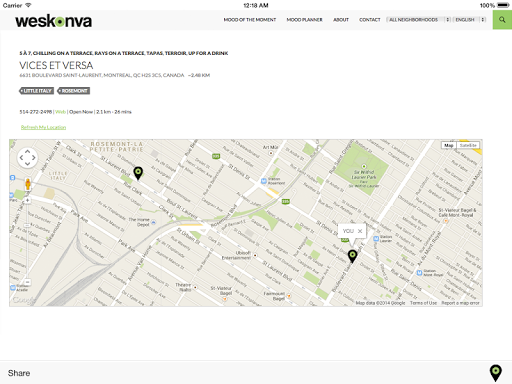
Task: Open the Mood Planner menu item
Action: click(305, 20)
